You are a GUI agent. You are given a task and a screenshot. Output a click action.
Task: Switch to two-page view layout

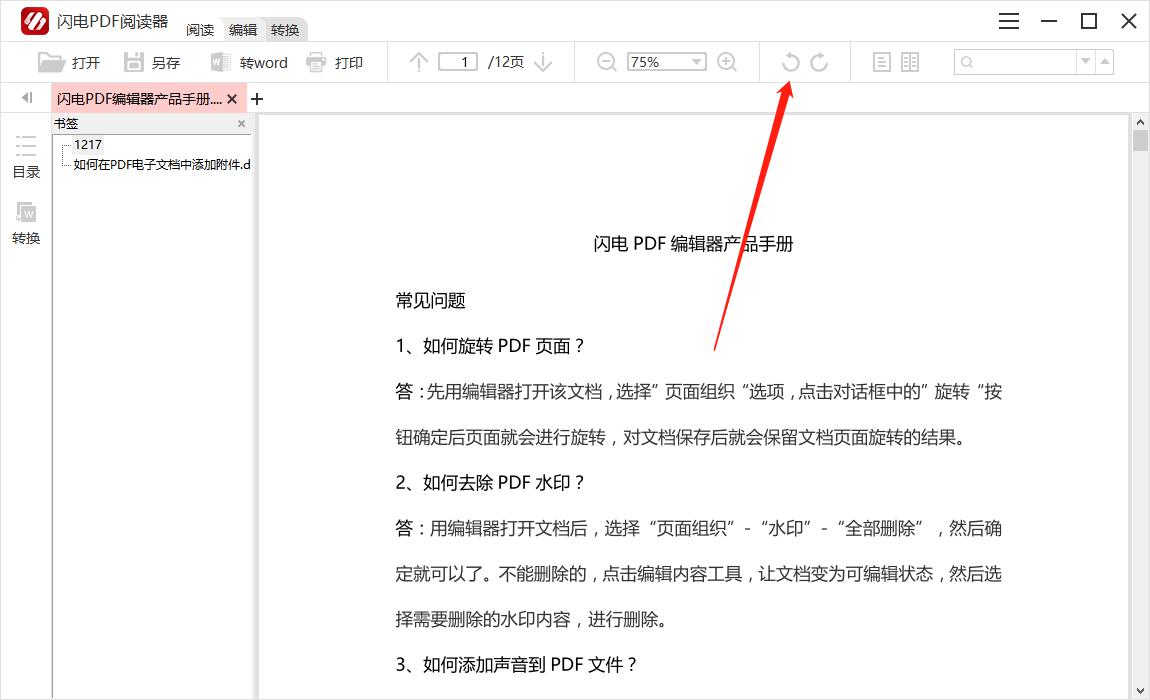coord(910,62)
